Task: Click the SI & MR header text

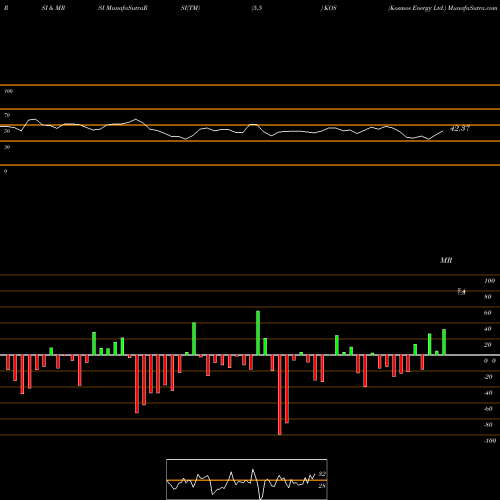Action: pos(53,8)
